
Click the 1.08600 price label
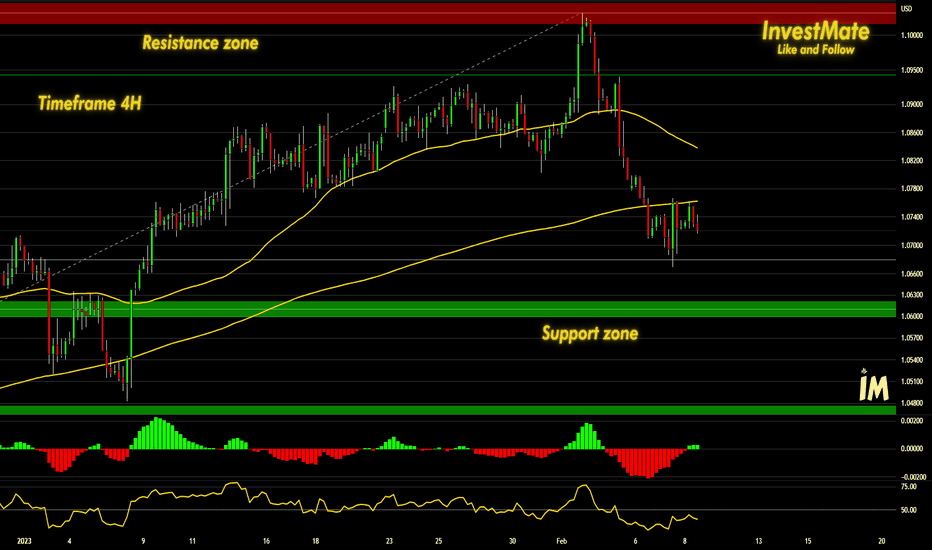912,133
